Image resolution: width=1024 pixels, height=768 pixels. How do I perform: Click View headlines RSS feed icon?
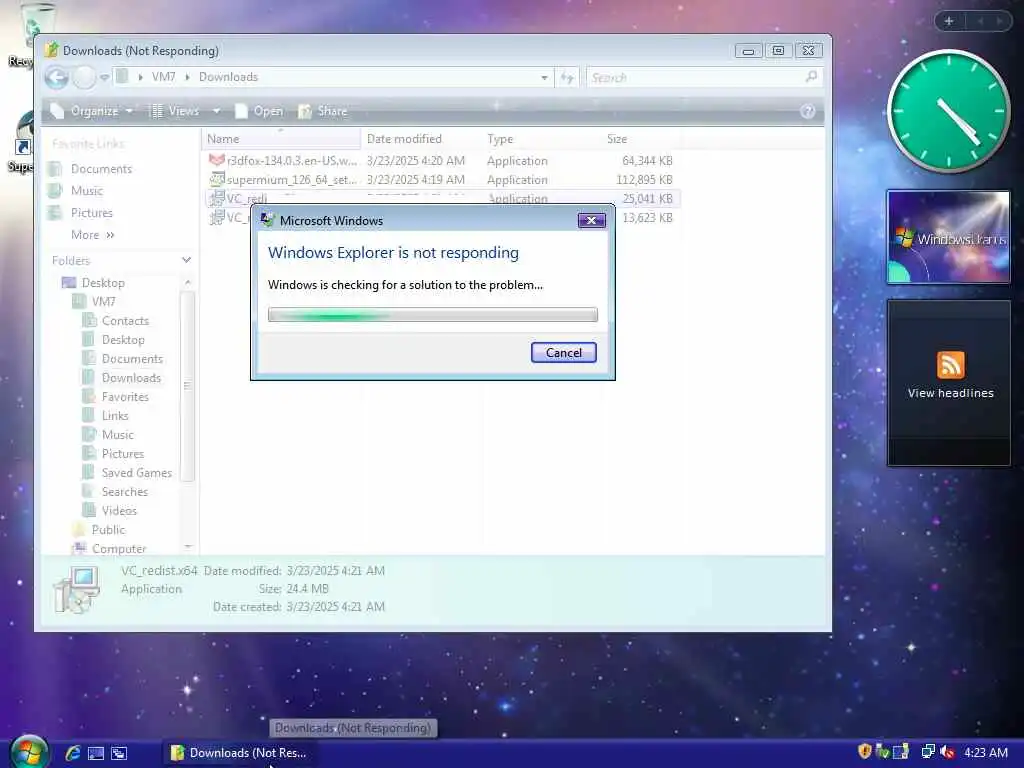[x=950, y=364]
